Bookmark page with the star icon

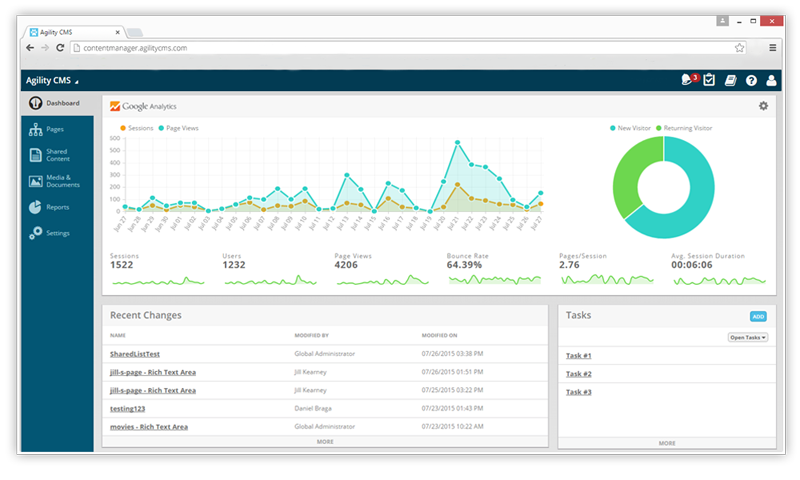[740, 47]
